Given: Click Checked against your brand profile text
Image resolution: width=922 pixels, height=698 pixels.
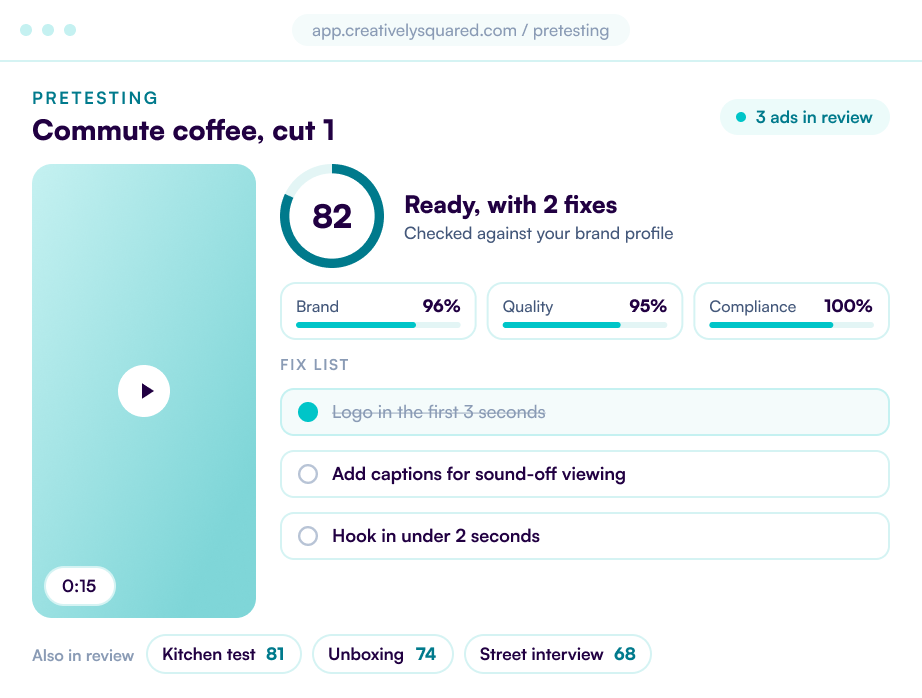Looking at the screenshot, I should [x=538, y=233].
